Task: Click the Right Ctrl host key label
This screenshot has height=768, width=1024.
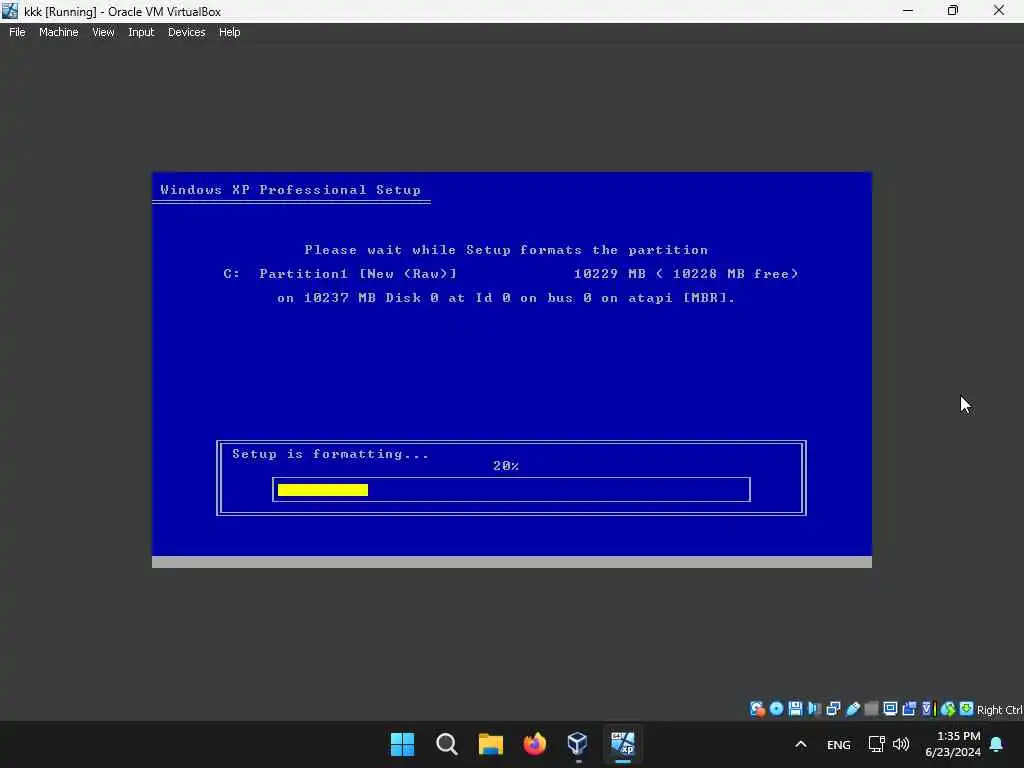Action: click(999, 710)
